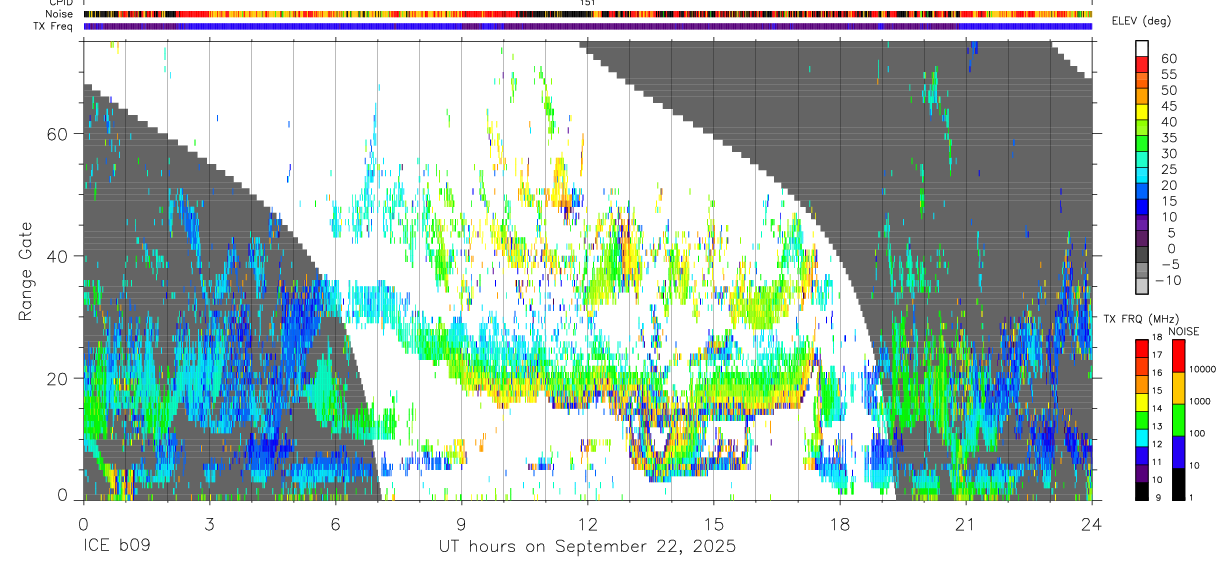Click the '24' tick on the UT hours axis
The height and width of the screenshot is (567, 1228).
pos(1092,524)
